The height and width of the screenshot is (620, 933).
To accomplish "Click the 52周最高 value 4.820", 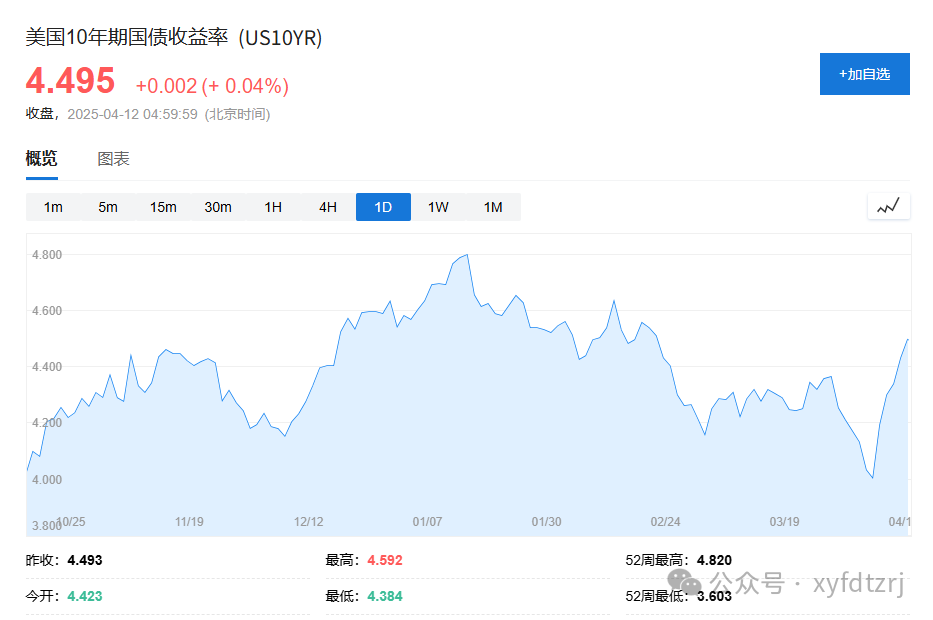I will click(x=717, y=560).
